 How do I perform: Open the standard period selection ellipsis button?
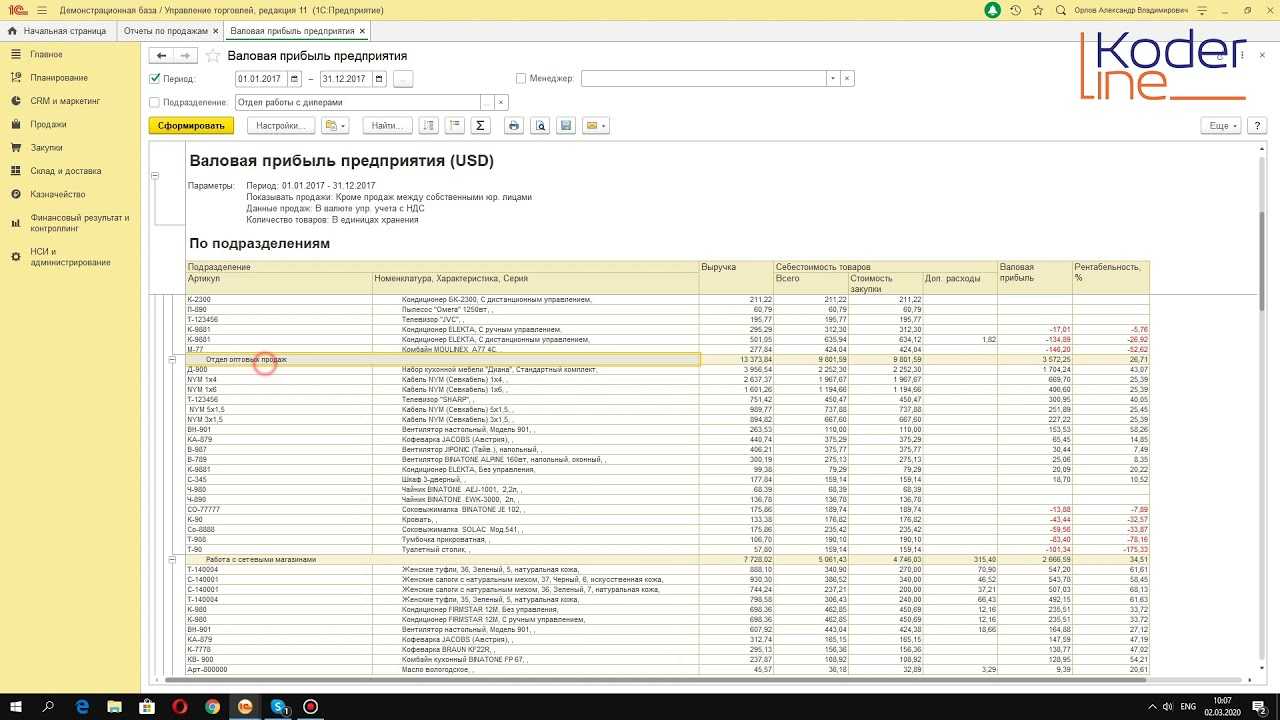403,79
